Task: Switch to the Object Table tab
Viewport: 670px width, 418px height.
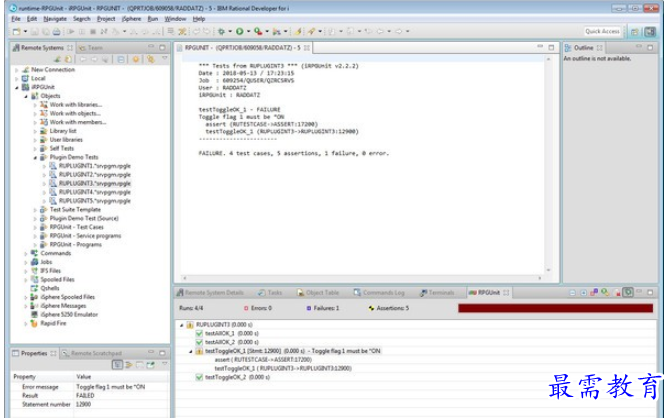Action: pyautogui.click(x=318, y=293)
